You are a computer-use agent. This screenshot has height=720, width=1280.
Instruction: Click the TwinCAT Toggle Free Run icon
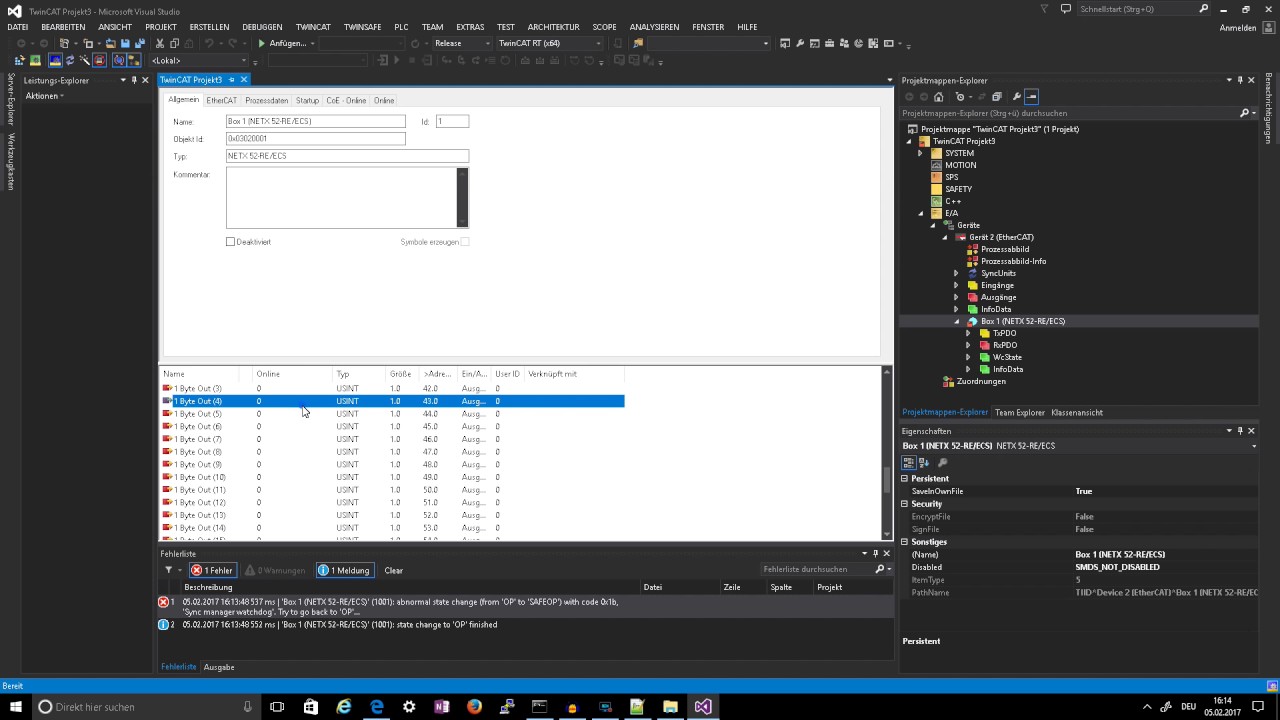(x=99, y=60)
